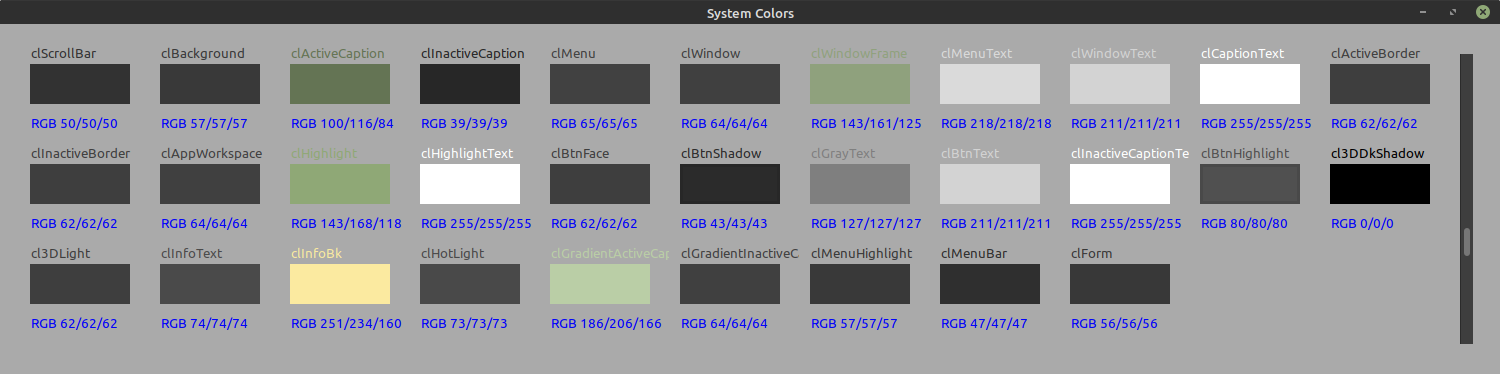1500x374 pixels.
Task: Click the RGB 143/161/125 value text
Action: [866, 124]
